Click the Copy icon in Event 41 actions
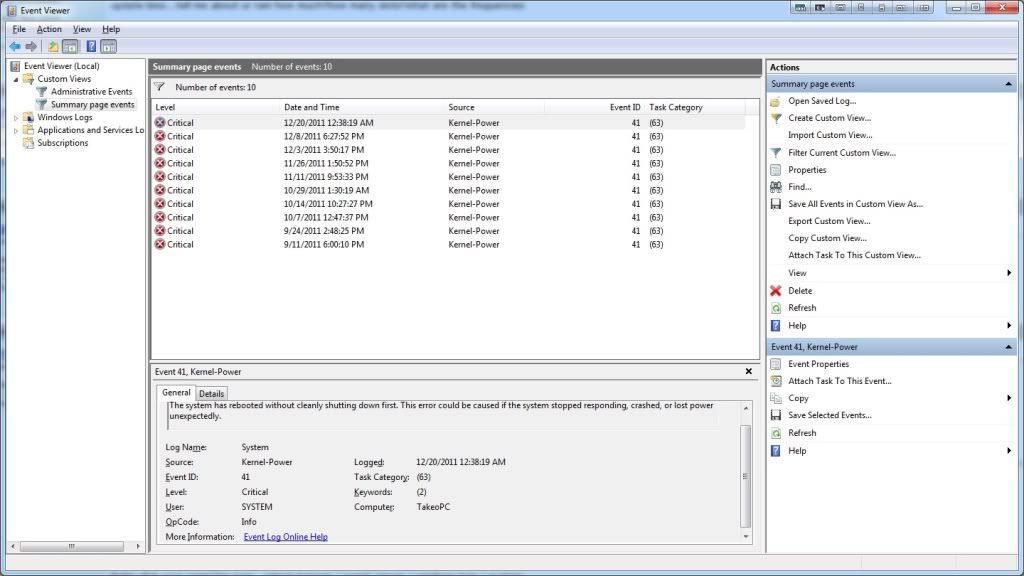This screenshot has height=576, width=1024. pyautogui.click(x=776, y=398)
